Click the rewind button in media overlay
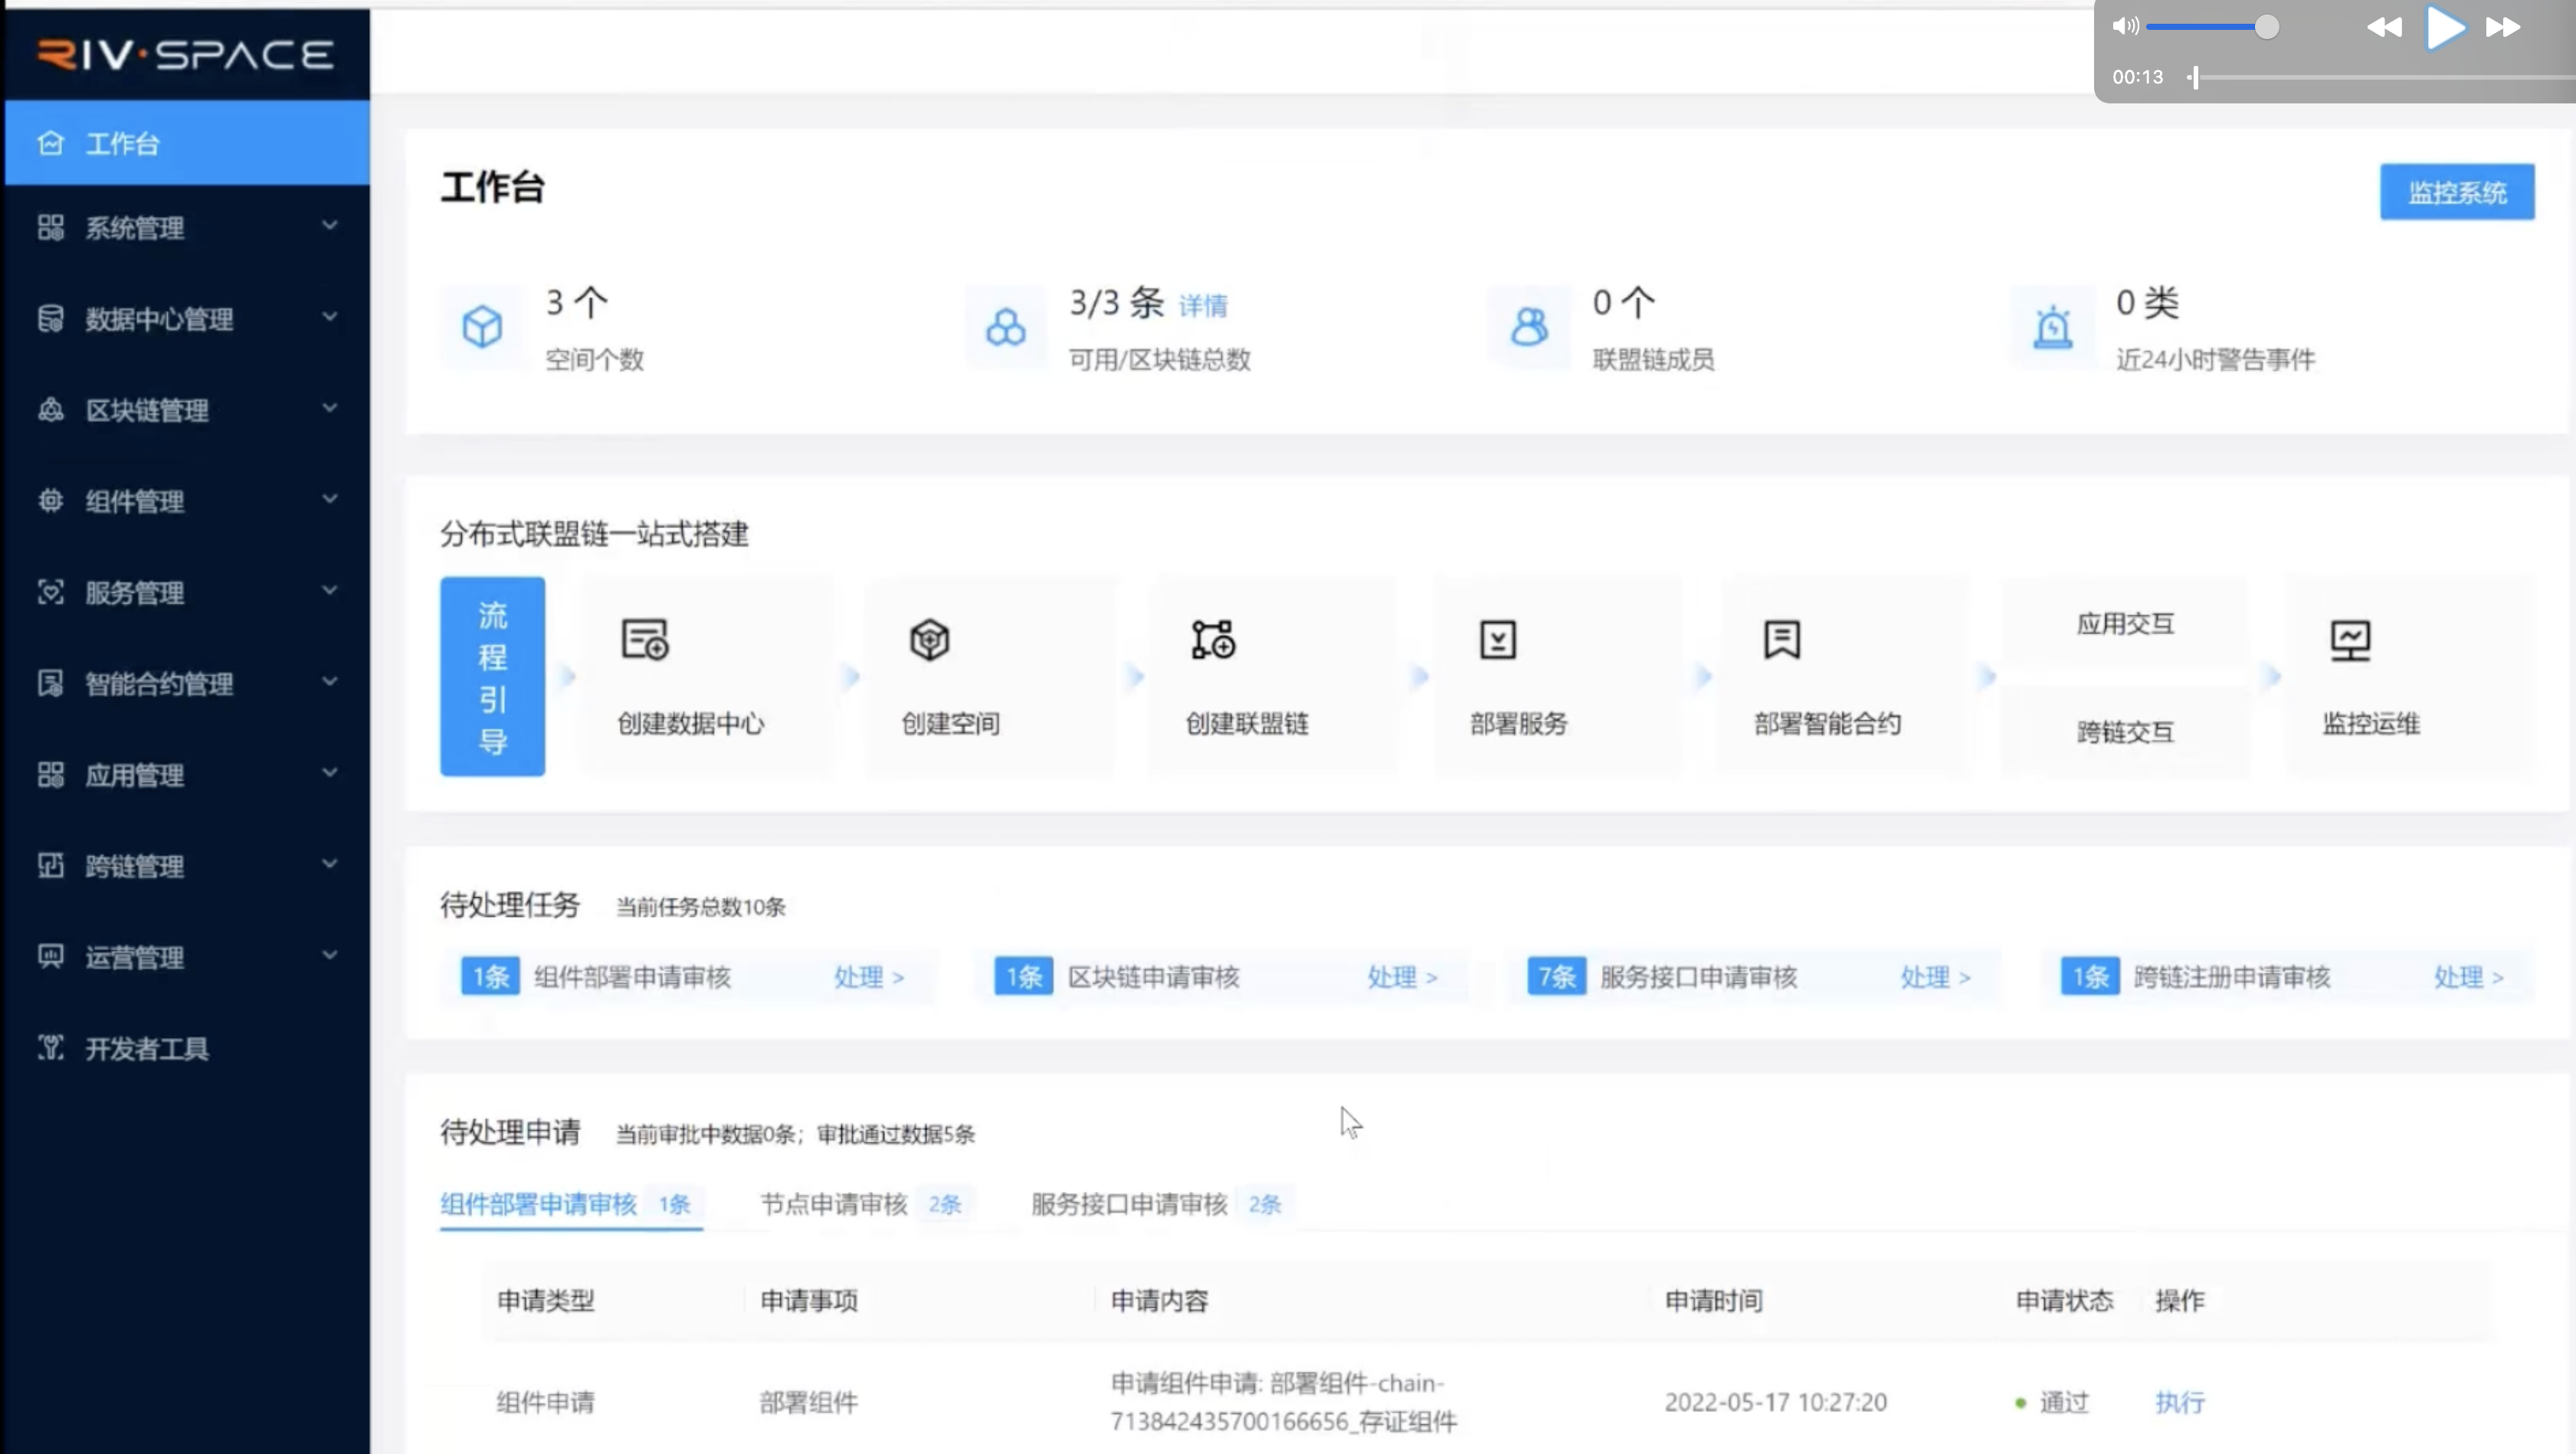The image size is (2576, 1454). (2384, 27)
